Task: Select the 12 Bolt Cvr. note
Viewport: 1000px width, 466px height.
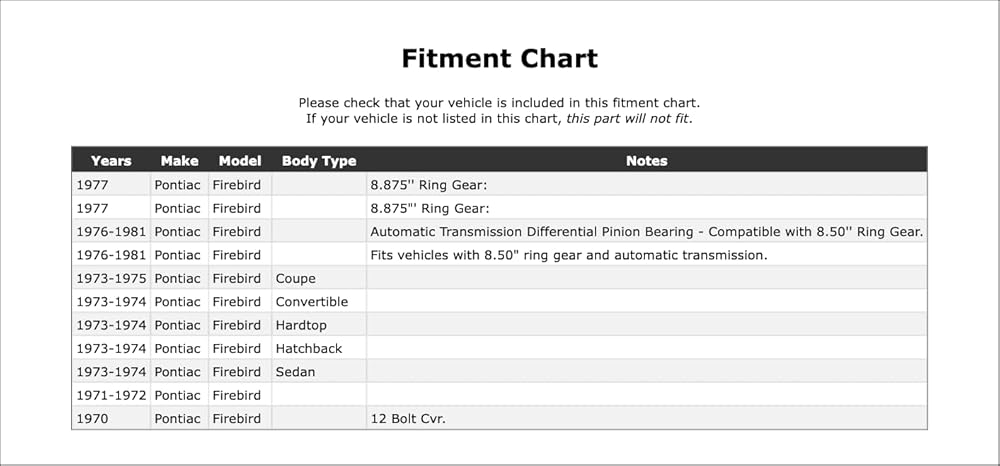Action: coord(408,419)
